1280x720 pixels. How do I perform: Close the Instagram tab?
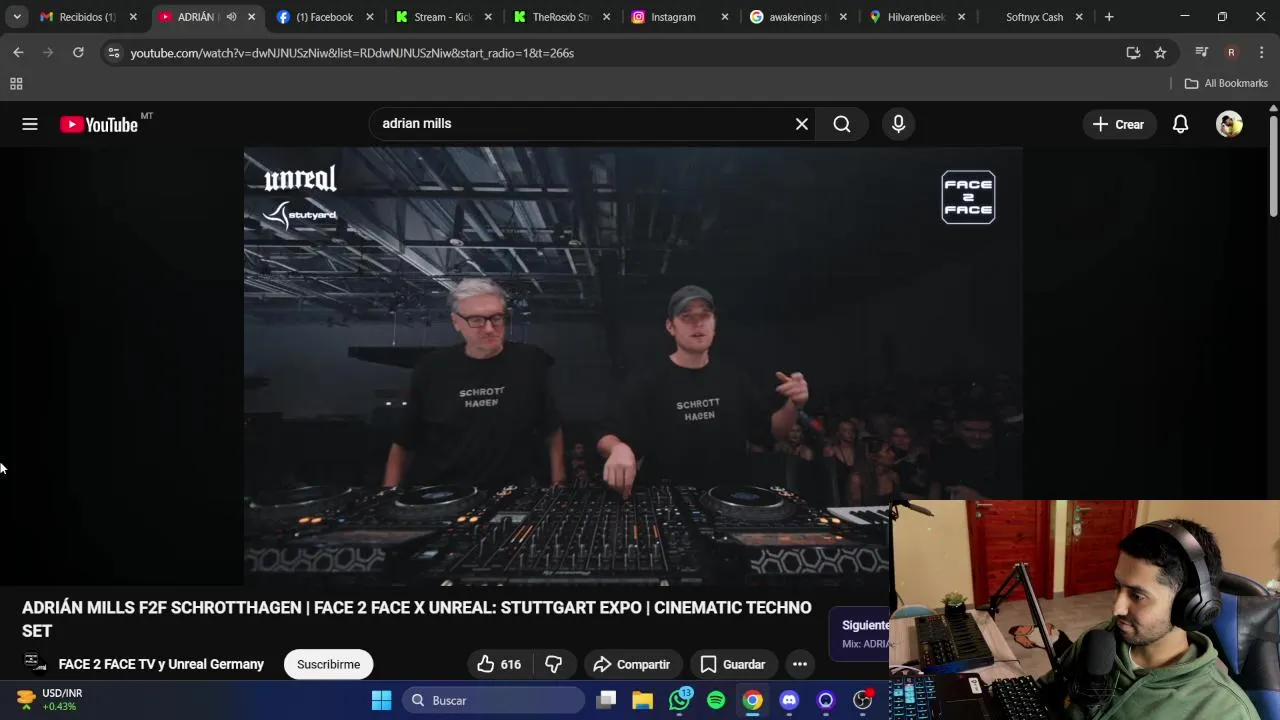pyautogui.click(x=725, y=17)
